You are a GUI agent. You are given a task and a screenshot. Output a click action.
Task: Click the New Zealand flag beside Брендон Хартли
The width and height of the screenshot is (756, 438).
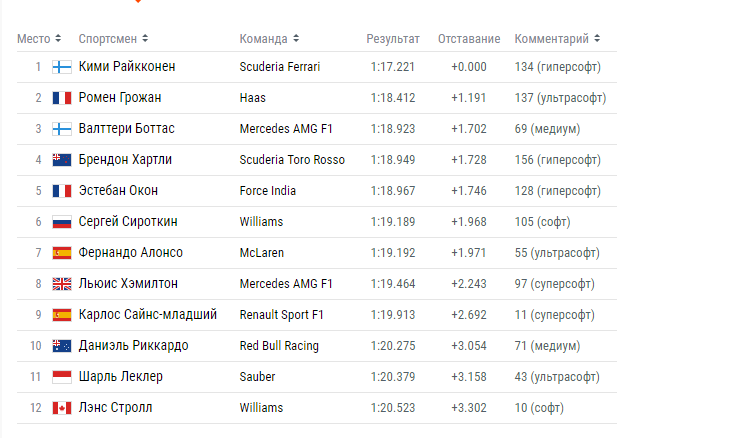tap(62, 160)
